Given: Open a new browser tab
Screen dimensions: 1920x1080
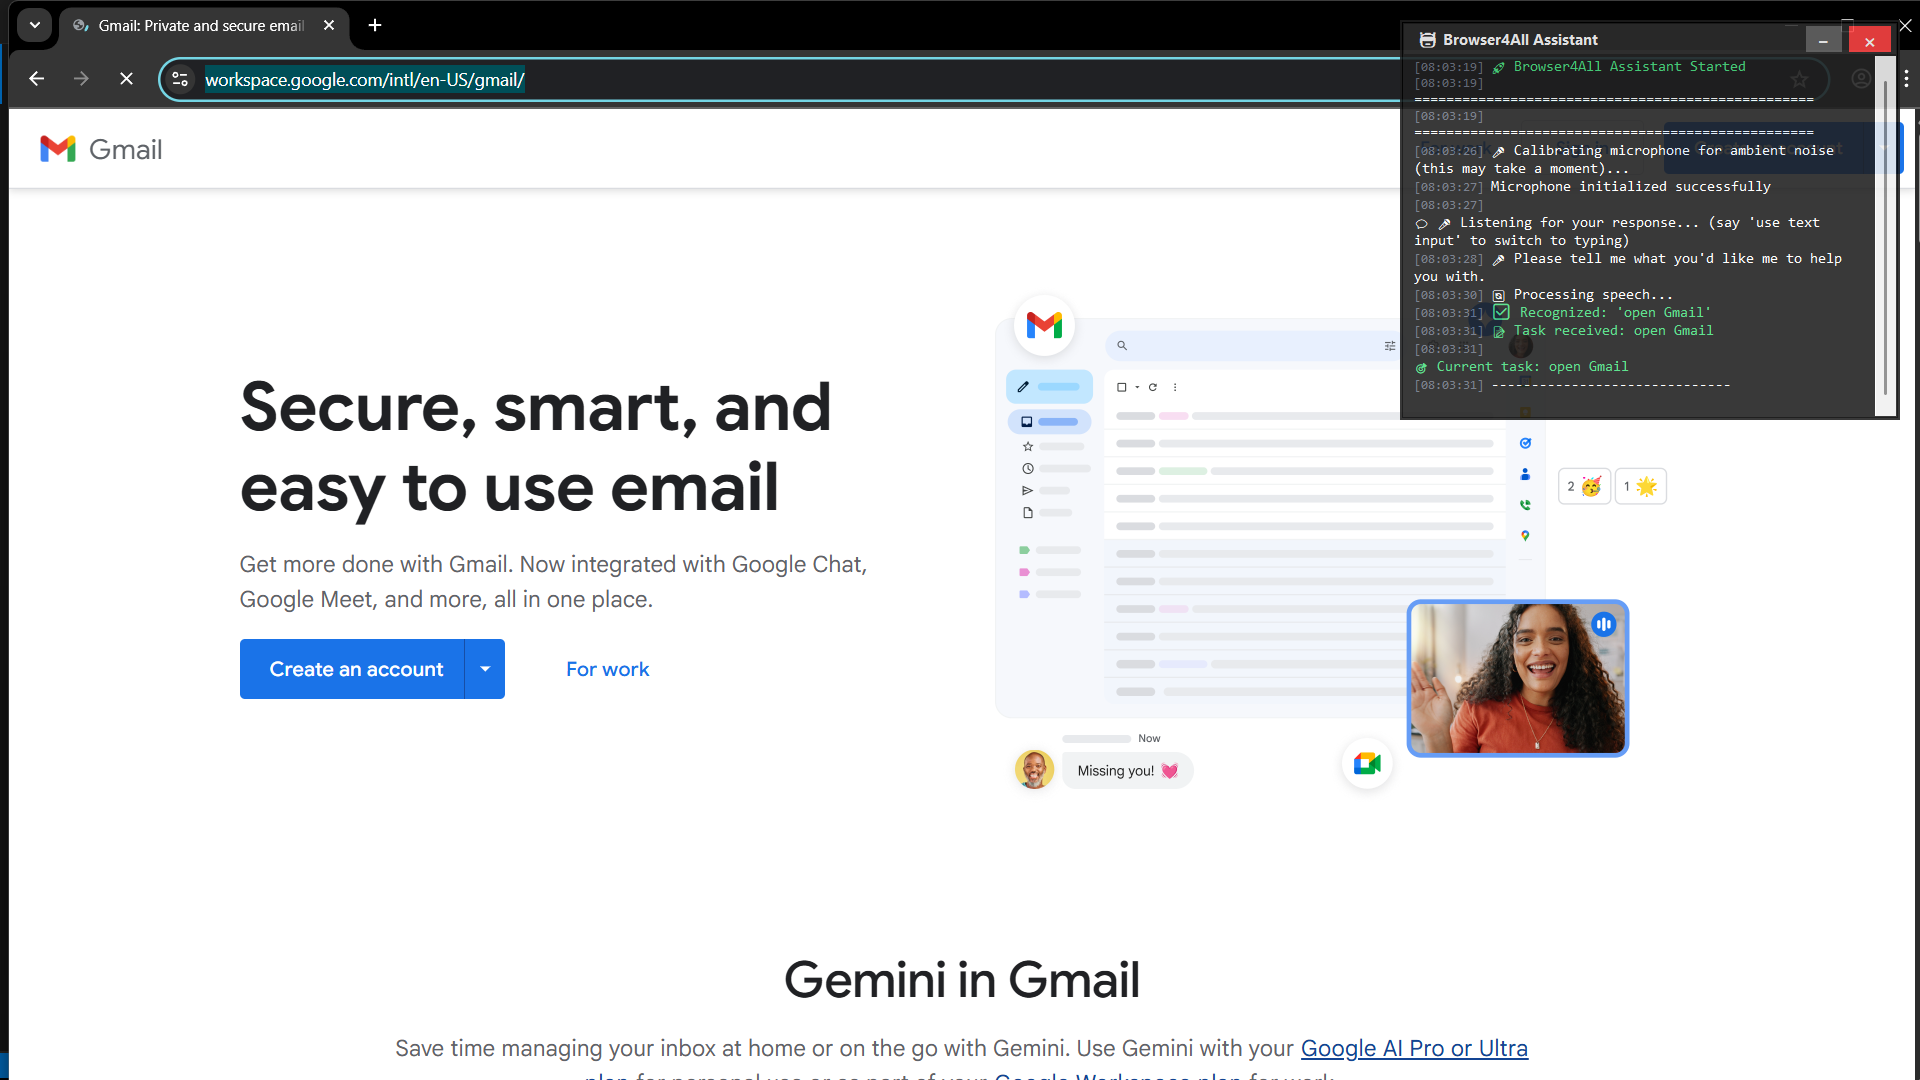Looking at the screenshot, I should coord(375,25).
